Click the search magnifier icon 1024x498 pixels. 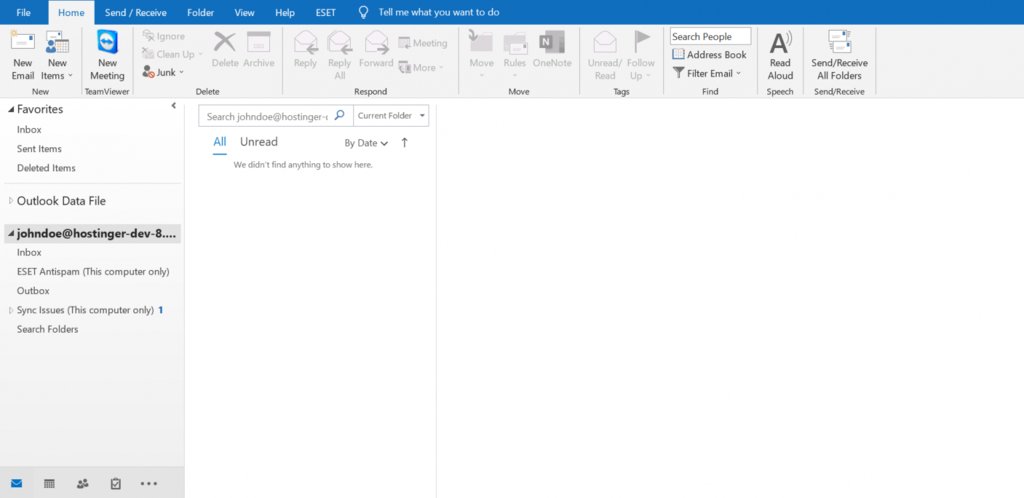(339, 116)
